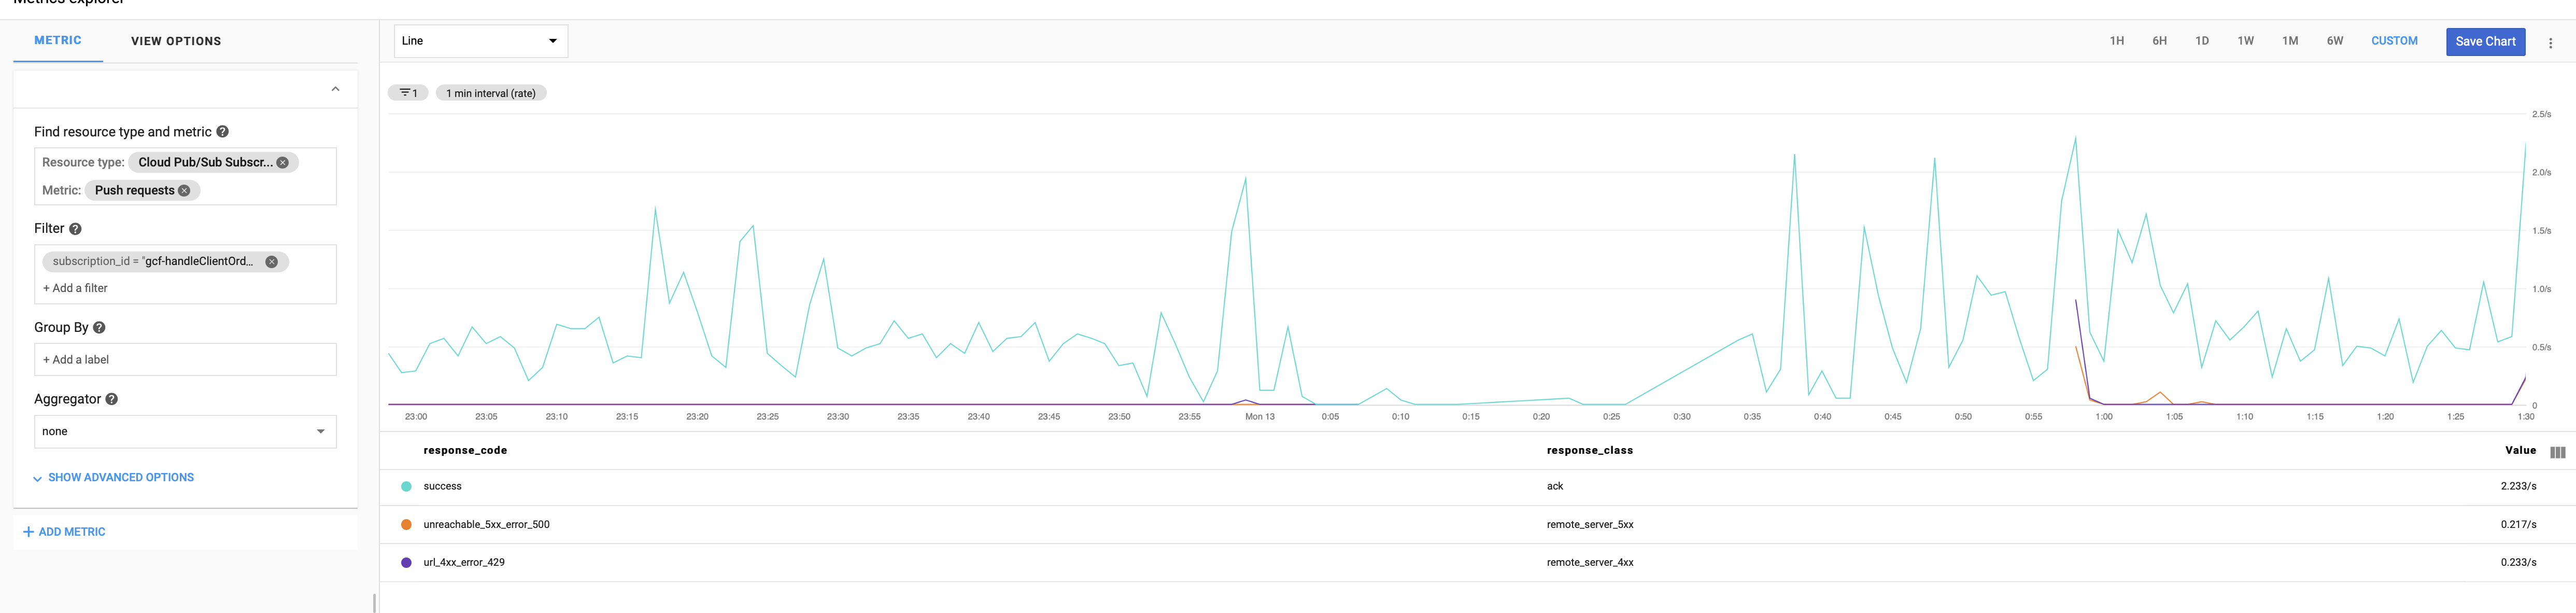Select the CUSTOM time range option

click(x=2394, y=41)
